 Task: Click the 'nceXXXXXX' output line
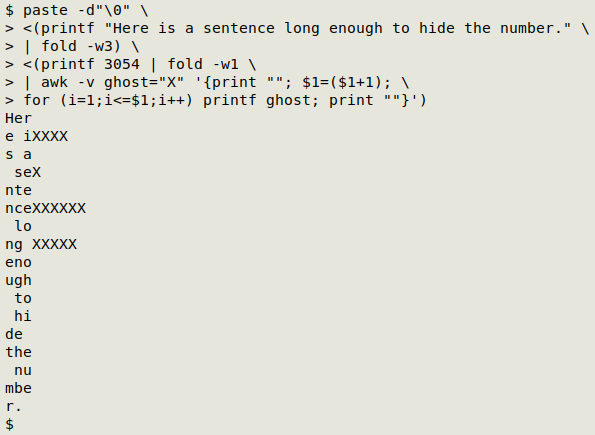click(46, 208)
